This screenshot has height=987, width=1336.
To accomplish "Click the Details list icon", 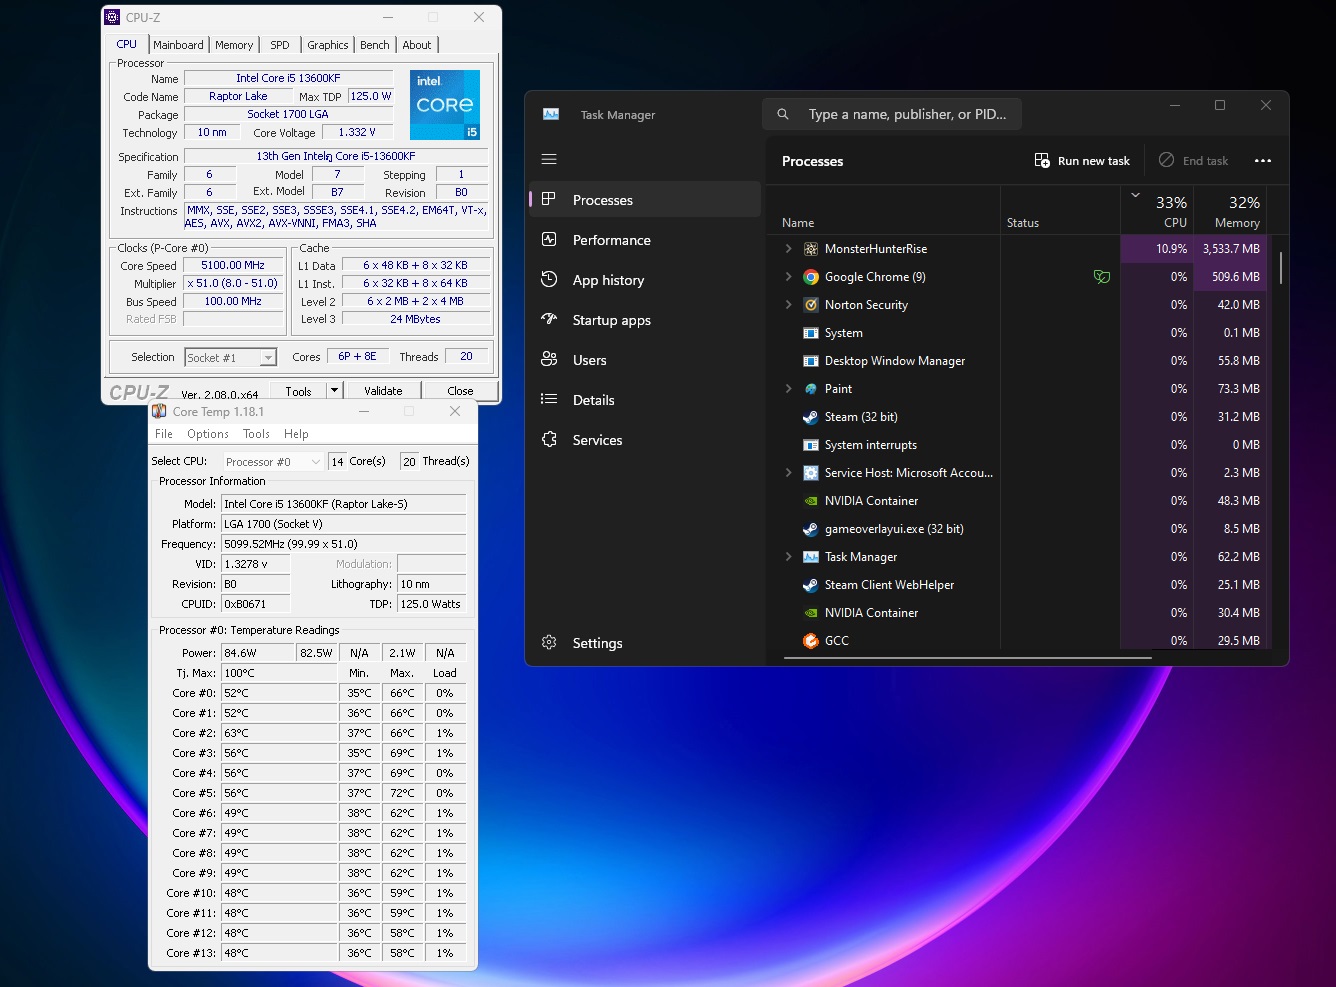I will coord(549,399).
